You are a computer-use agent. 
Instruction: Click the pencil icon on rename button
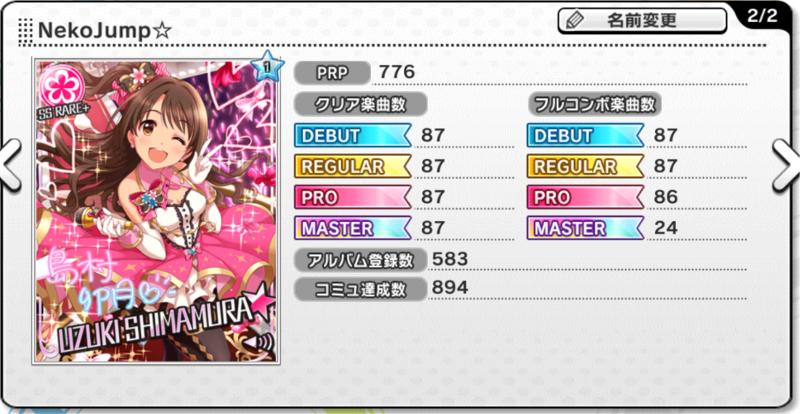pos(574,21)
